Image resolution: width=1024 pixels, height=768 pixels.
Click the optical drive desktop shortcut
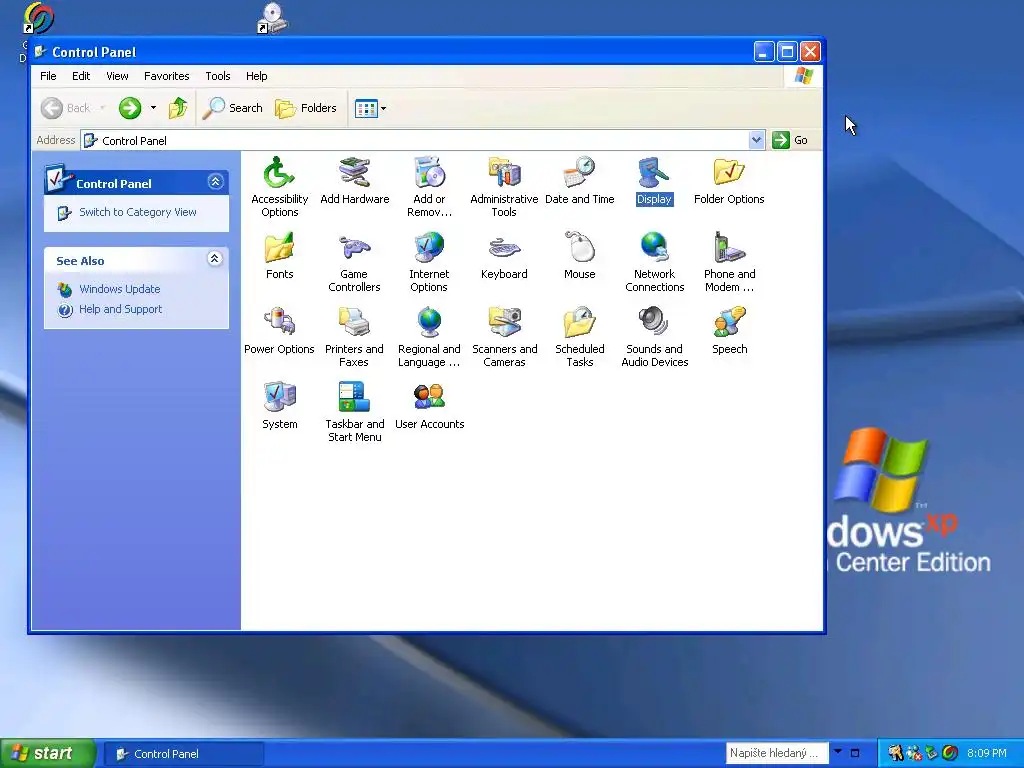[x=273, y=18]
